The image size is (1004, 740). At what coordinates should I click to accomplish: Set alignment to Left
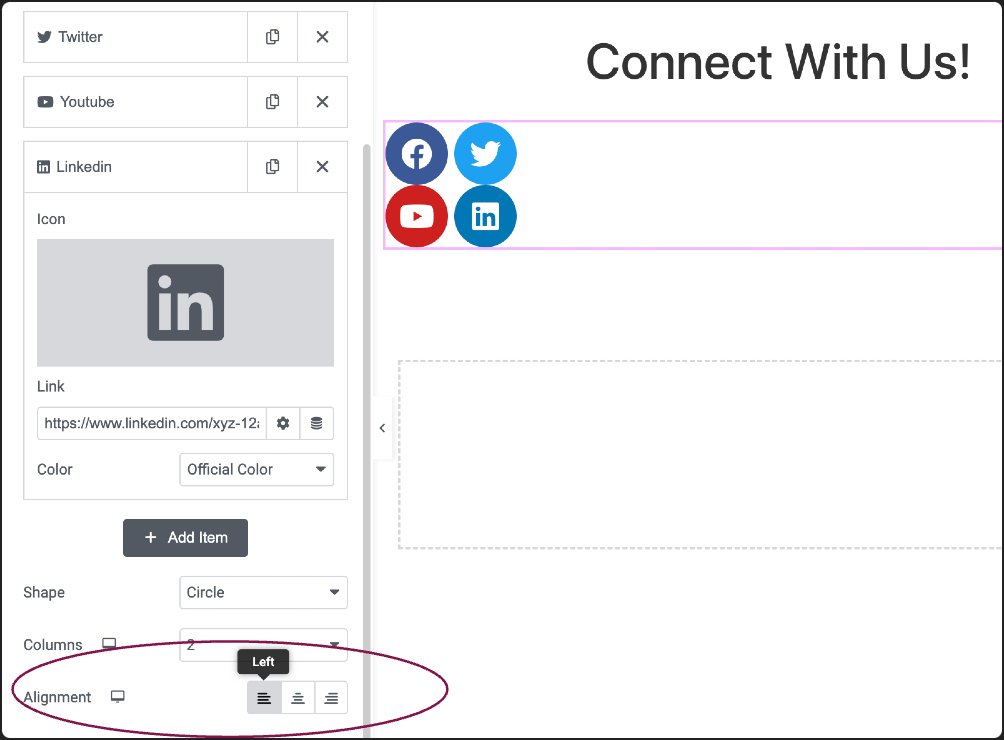click(x=264, y=698)
